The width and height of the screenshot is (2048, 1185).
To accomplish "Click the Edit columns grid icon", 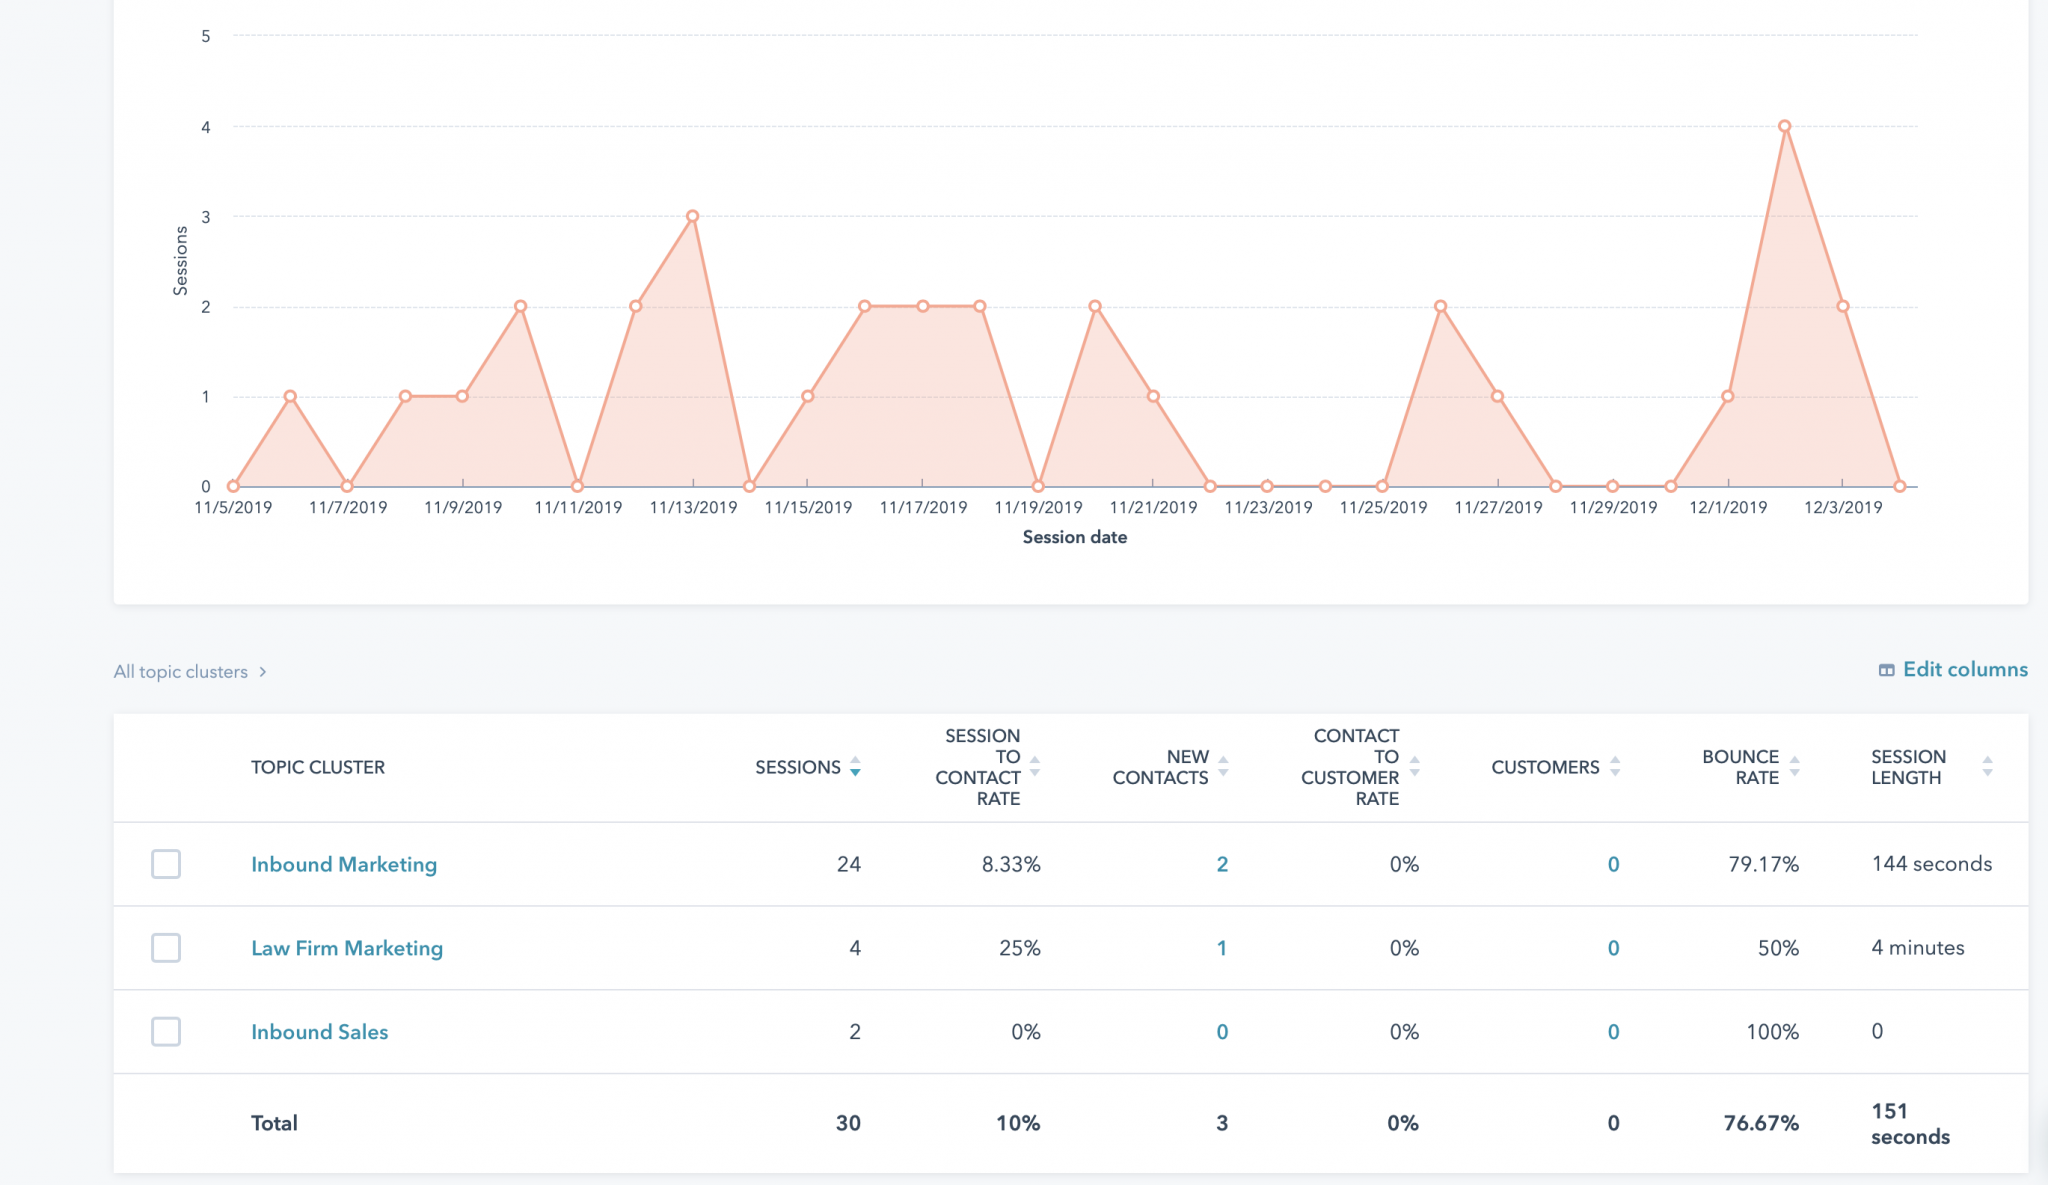I will pos(1888,669).
